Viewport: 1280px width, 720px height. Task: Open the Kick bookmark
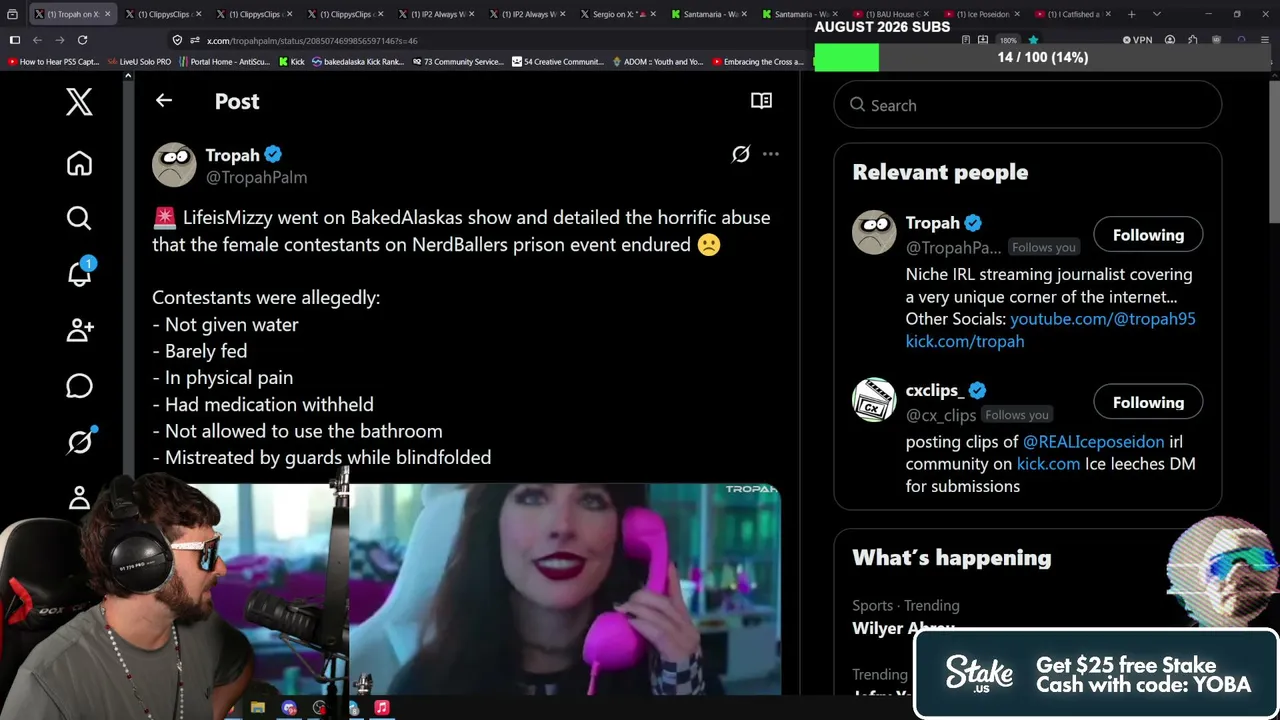tap(291, 62)
